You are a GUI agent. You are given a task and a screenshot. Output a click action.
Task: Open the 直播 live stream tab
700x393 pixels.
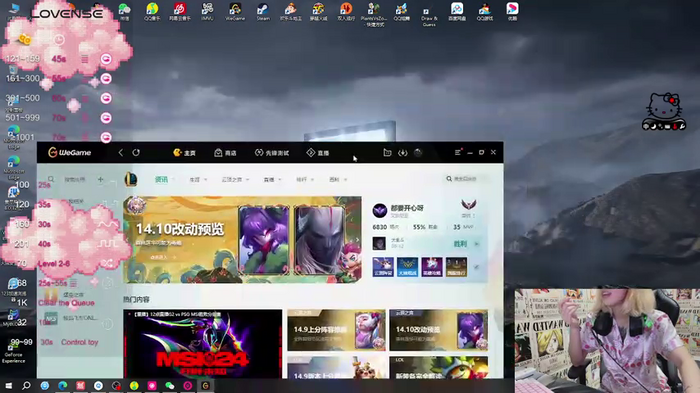click(318, 153)
